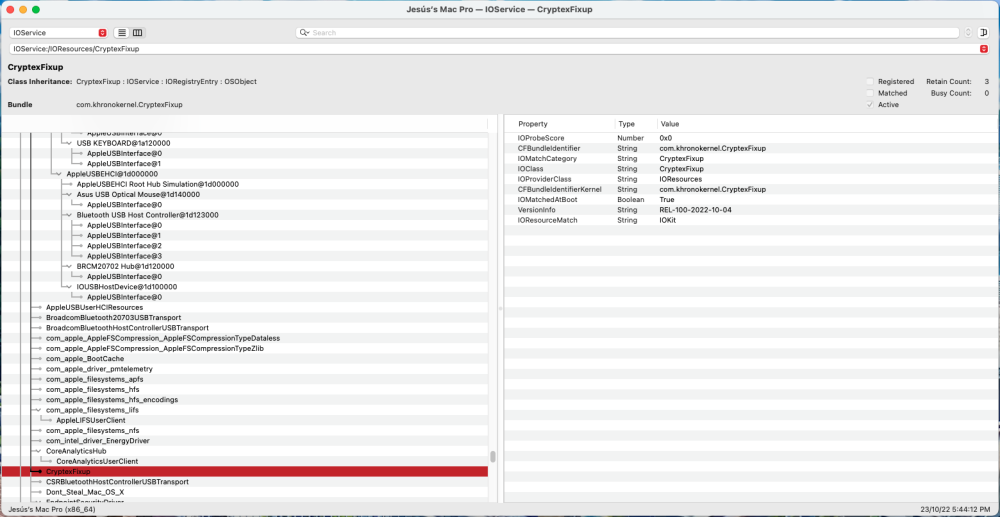This screenshot has width=1000, height=517.
Task: Click the tree pane vertical scrollbar
Action: 492,456
